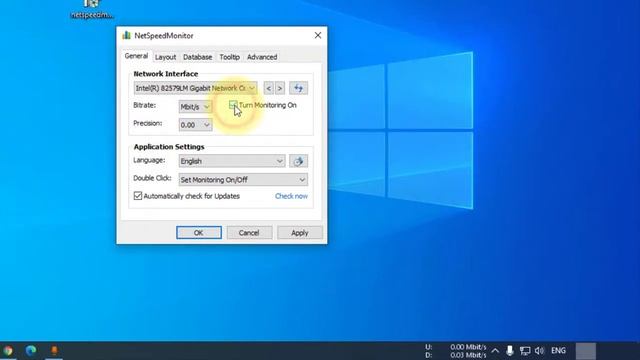Click the notification area button in taskbar
The height and width of the screenshot is (360, 640).
point(586,351)
